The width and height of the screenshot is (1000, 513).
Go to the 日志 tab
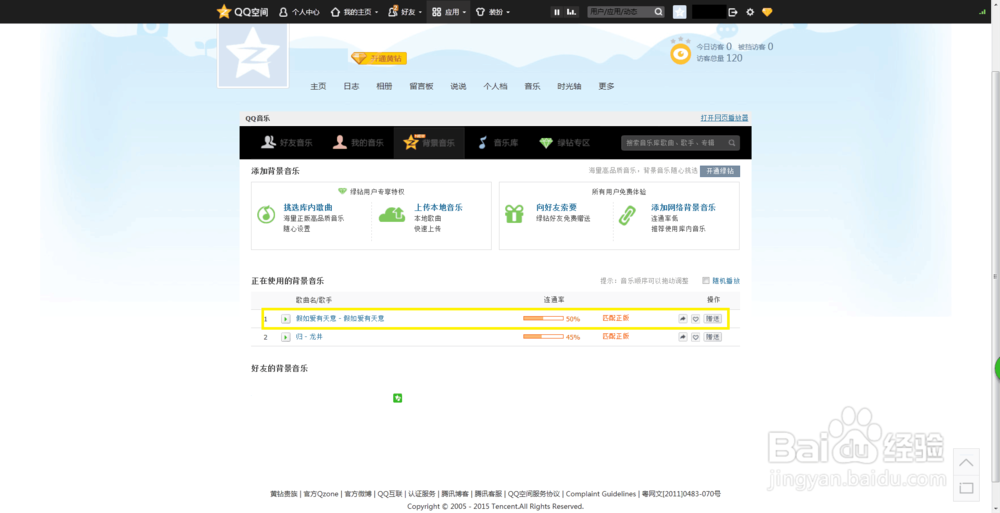[351, 86]
